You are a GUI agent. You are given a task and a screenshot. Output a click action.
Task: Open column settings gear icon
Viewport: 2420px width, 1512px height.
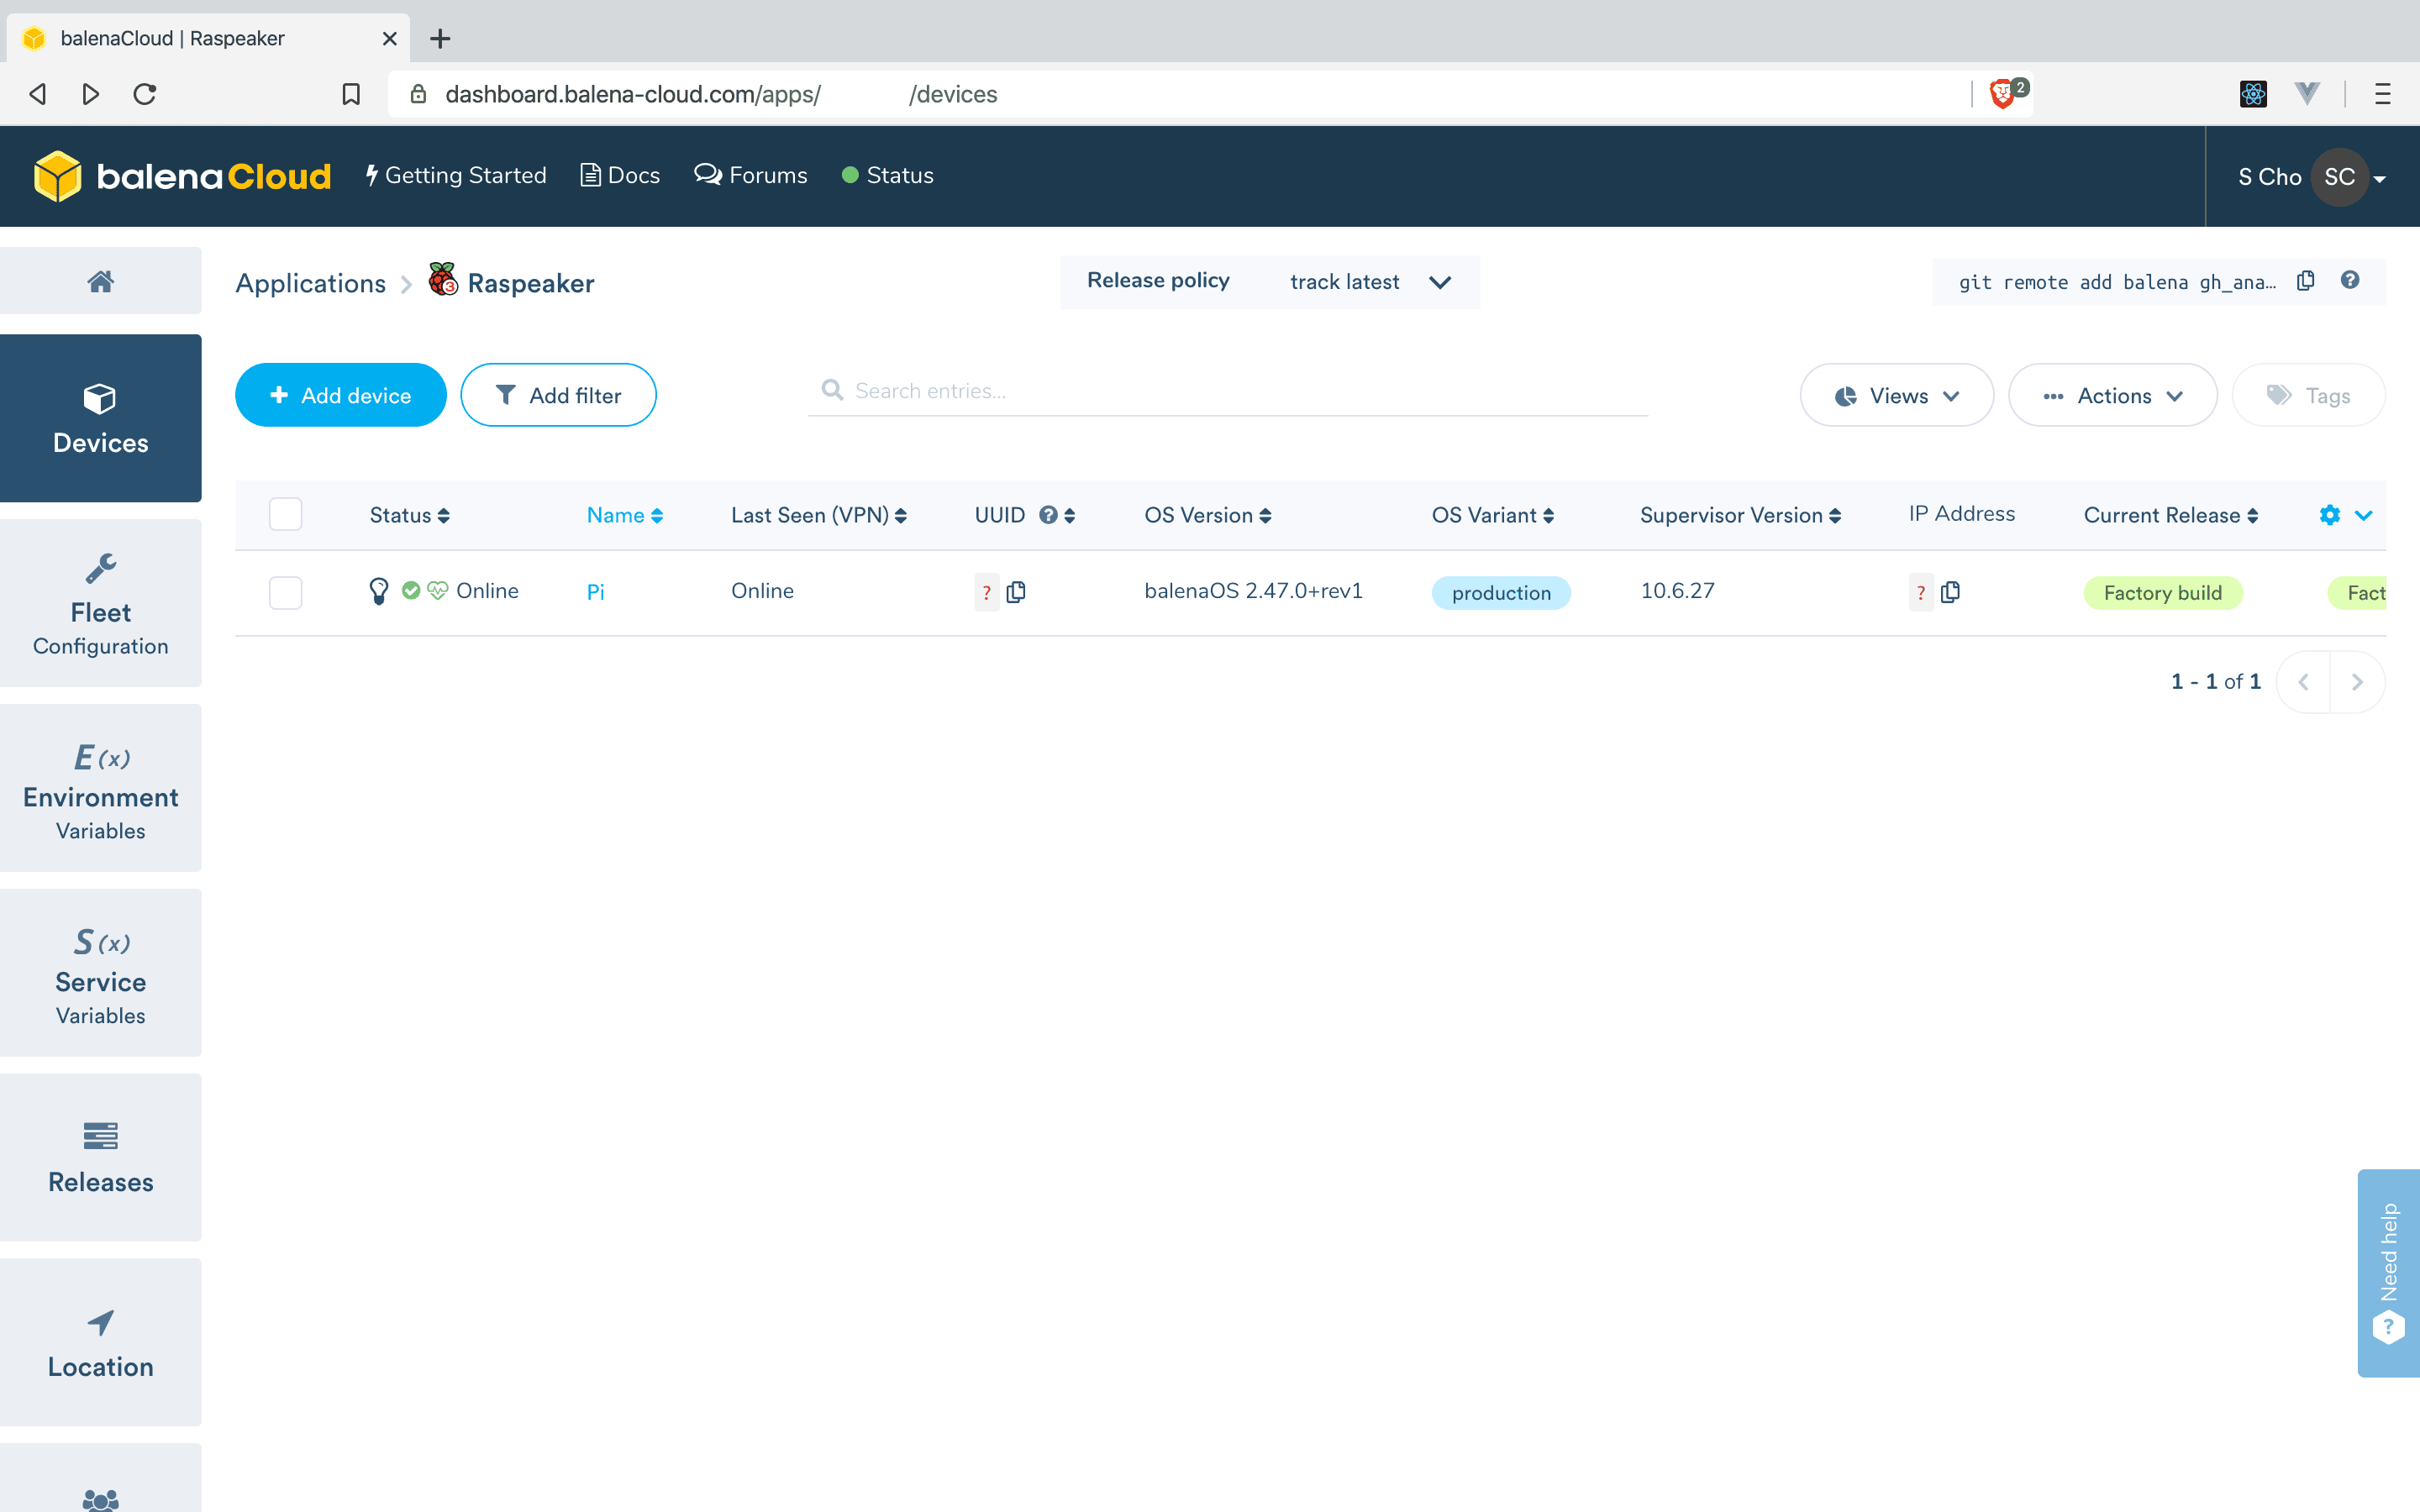point(2329,515)
